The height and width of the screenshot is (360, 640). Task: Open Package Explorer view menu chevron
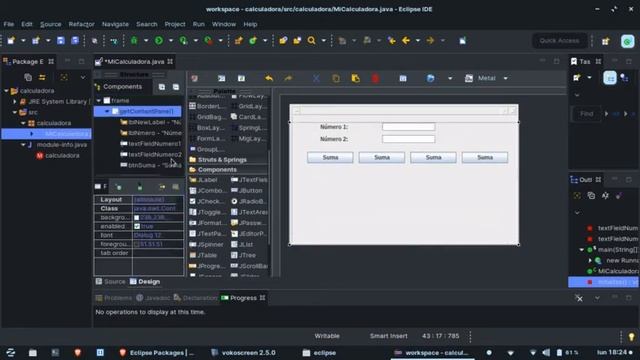pyautogui.click(x=83, y=77)
